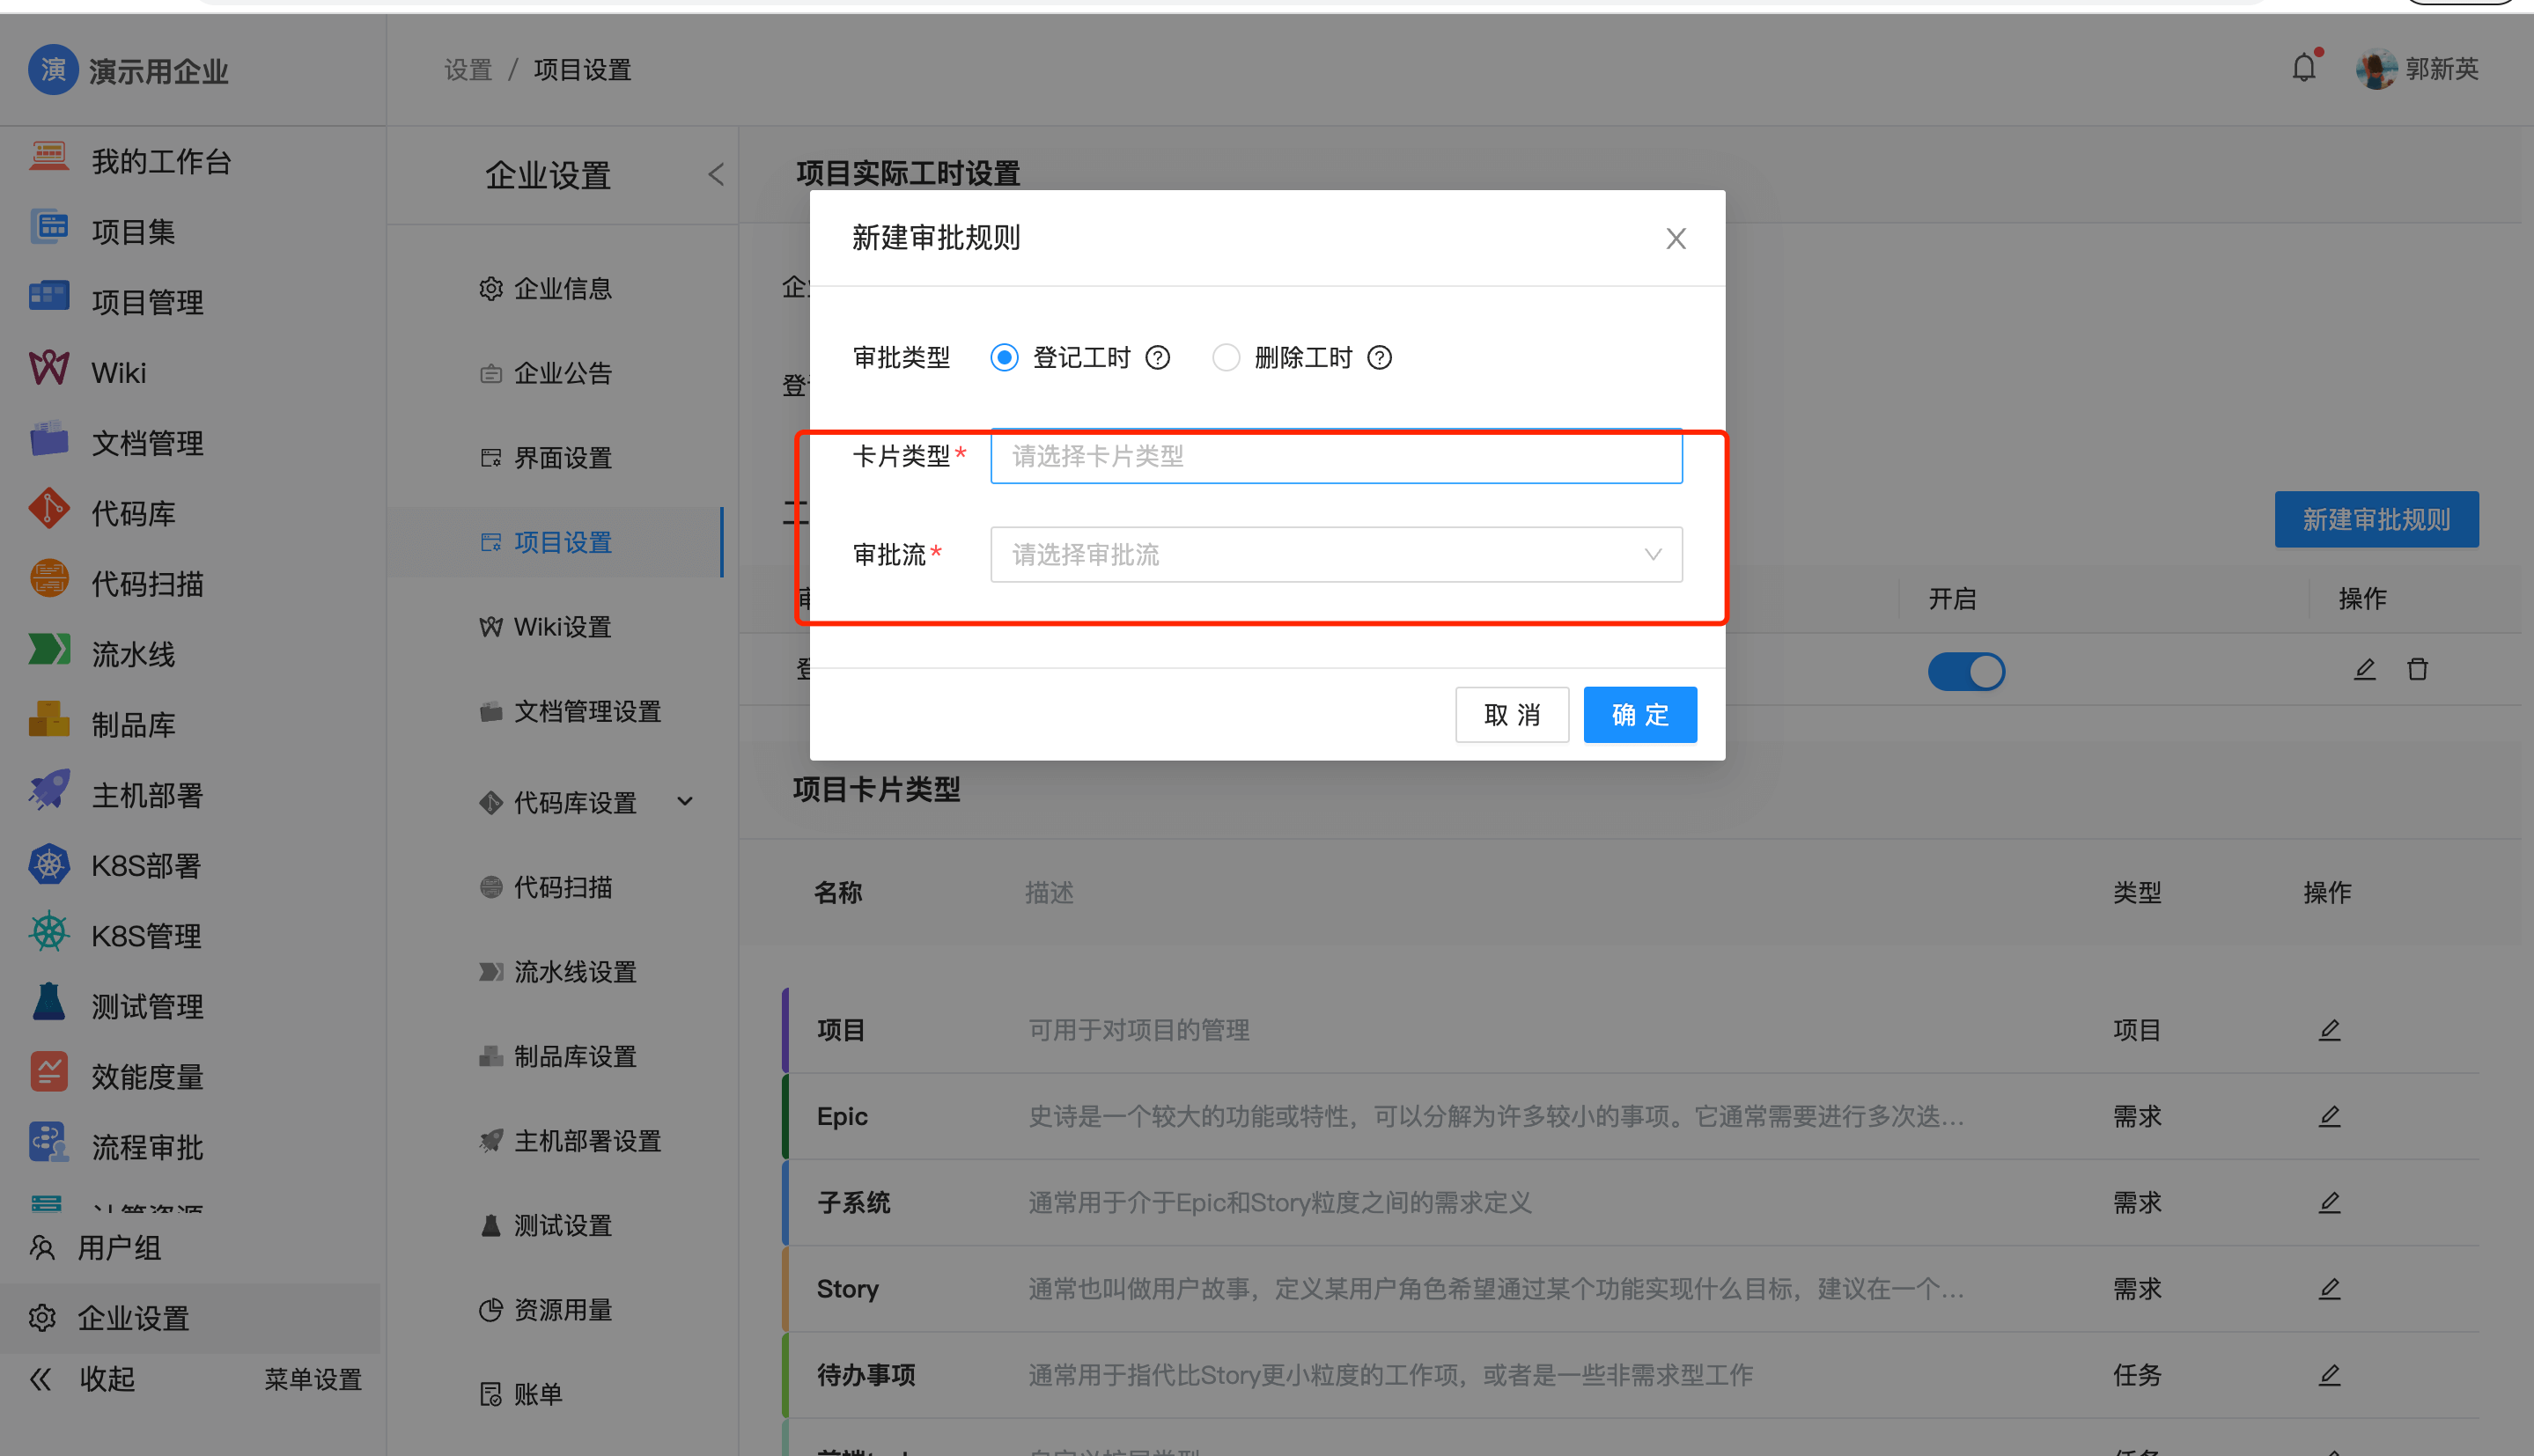Select the 删除工时 radio option
Image resolution: width=2534 pixels, height=1456 pixels.
[x=1226, y=358]
